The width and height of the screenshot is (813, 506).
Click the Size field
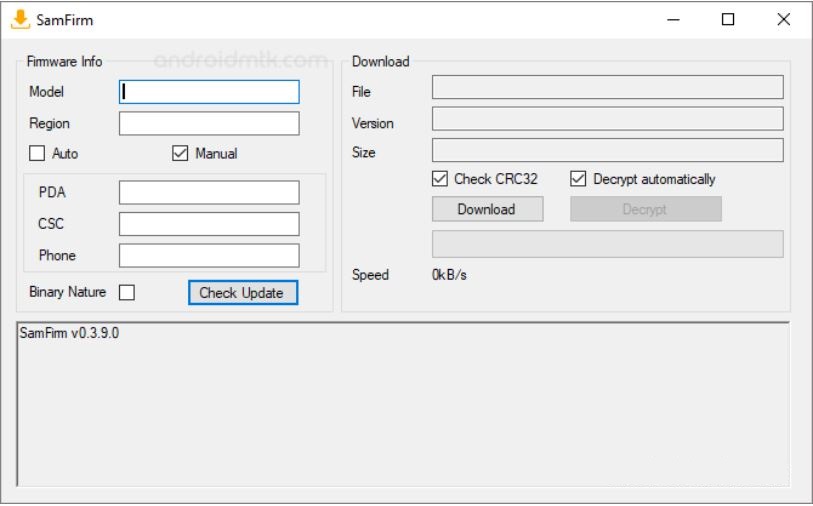(x=608, y=150)
